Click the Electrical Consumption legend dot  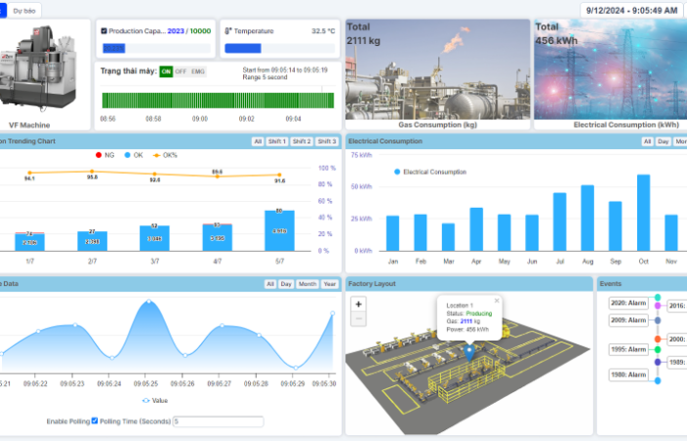pyautogui.click(x=397, y=172)
